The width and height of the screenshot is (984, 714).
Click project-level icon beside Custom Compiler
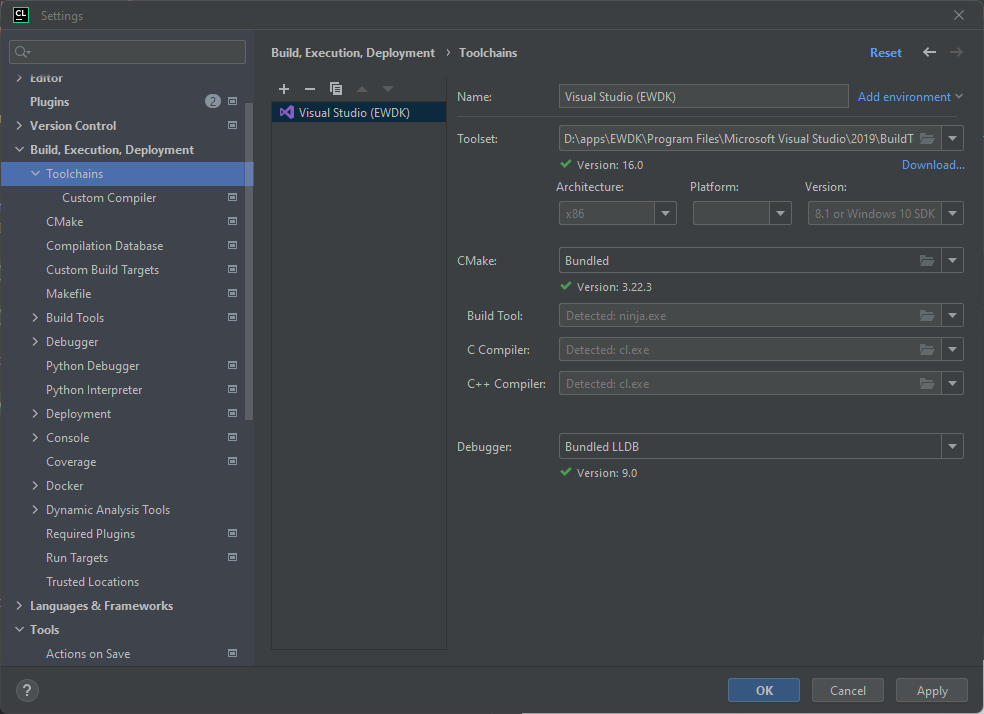232,197
